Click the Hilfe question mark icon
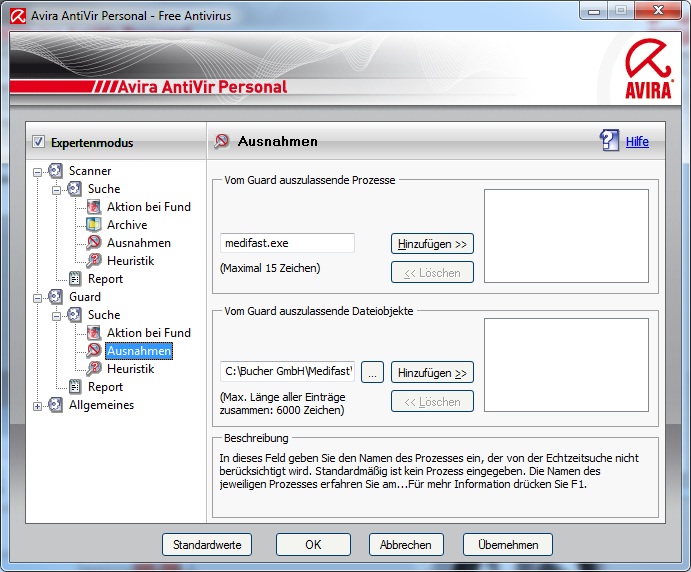This screenshot has width=691, height=572. pos(609,141)
